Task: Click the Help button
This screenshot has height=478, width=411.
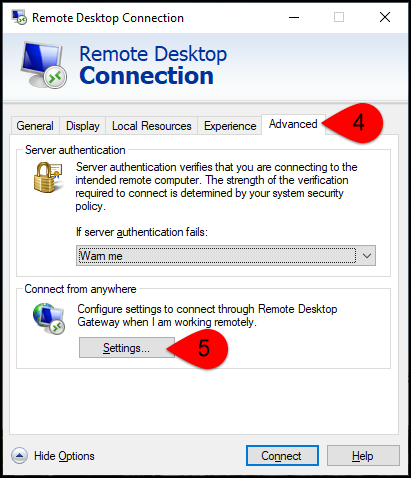Action: [363, 456]
